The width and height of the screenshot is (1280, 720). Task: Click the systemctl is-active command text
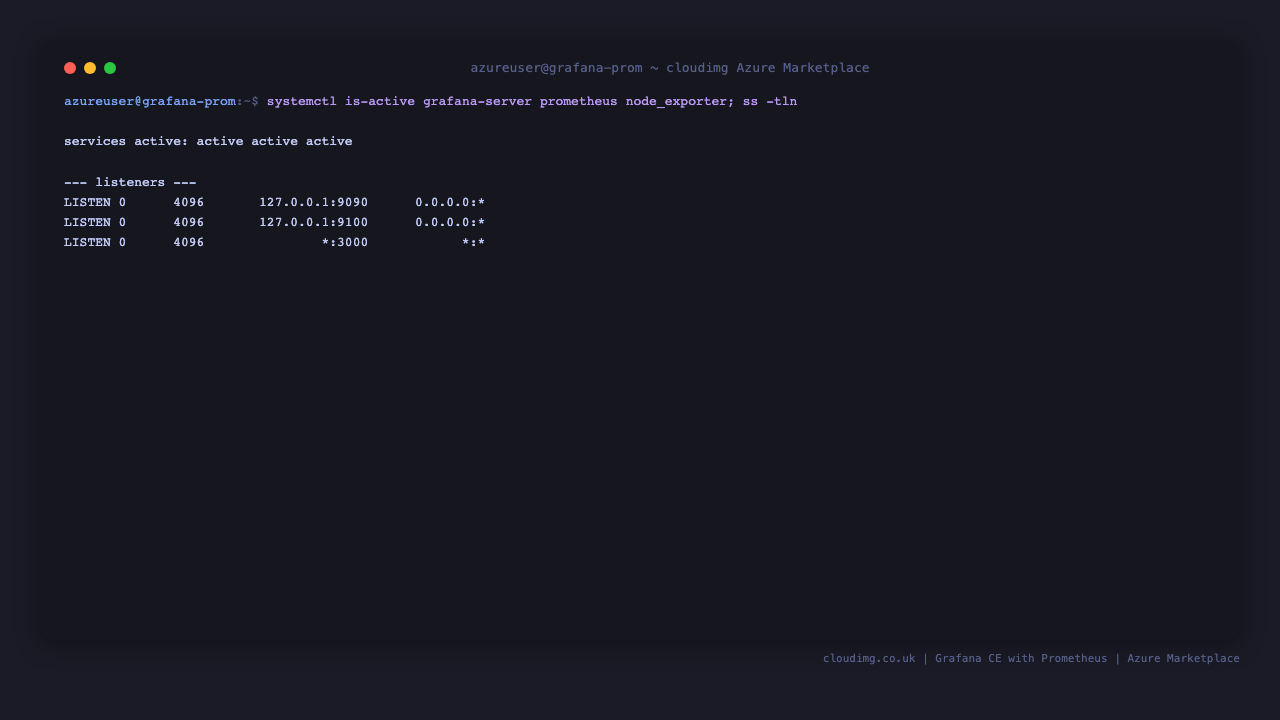(341, 101)
